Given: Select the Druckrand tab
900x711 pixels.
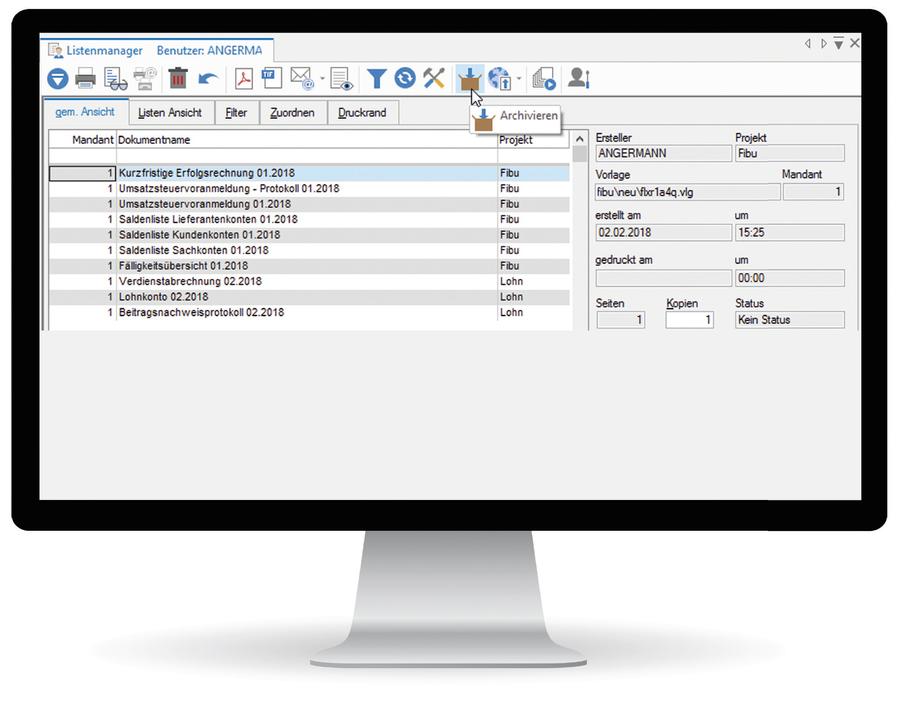Looking at the screenshot, I should [362, 113].
